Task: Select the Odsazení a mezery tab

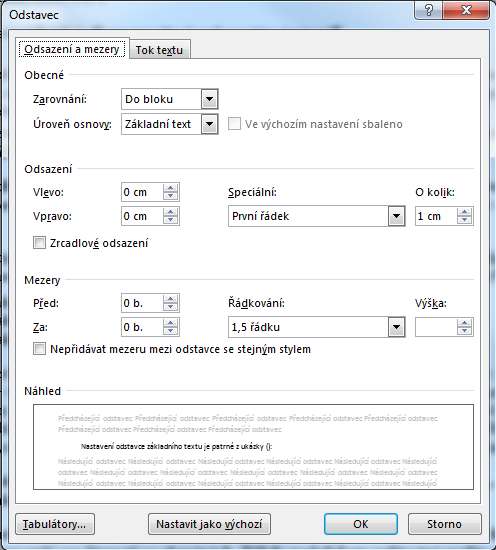Action: [x=72, y=49]
